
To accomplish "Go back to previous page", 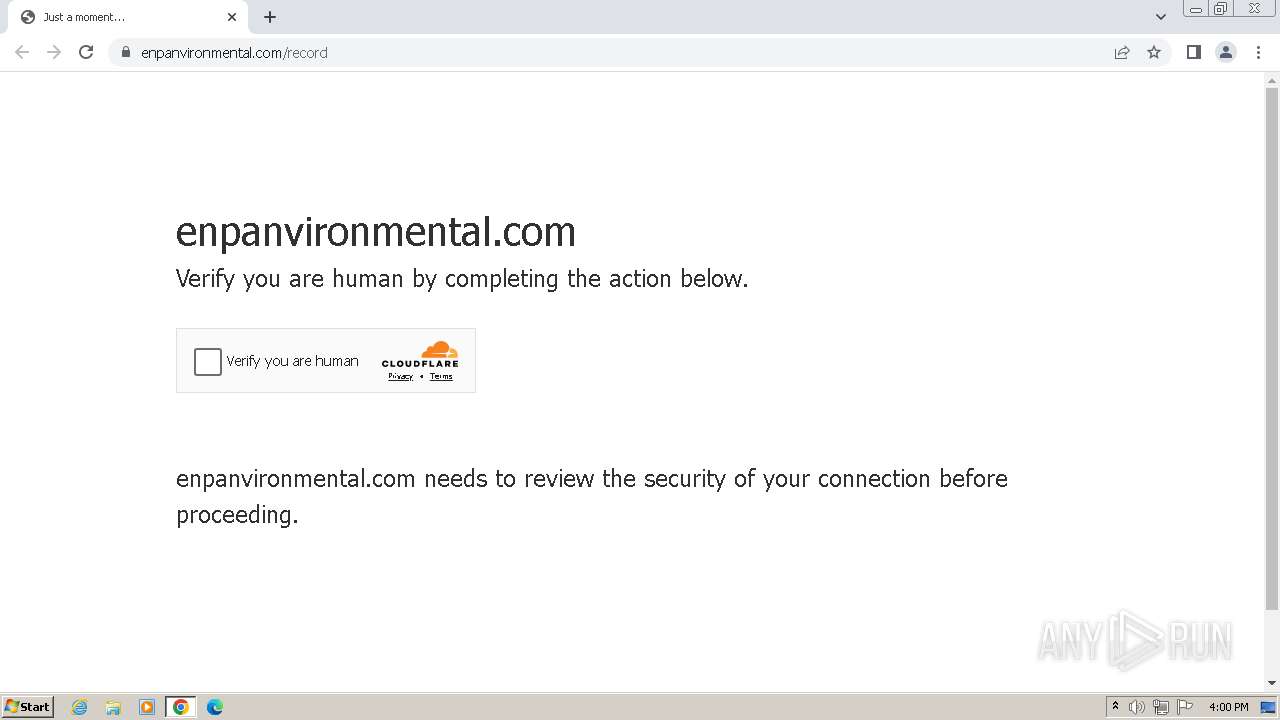I will tap(22, 52).
